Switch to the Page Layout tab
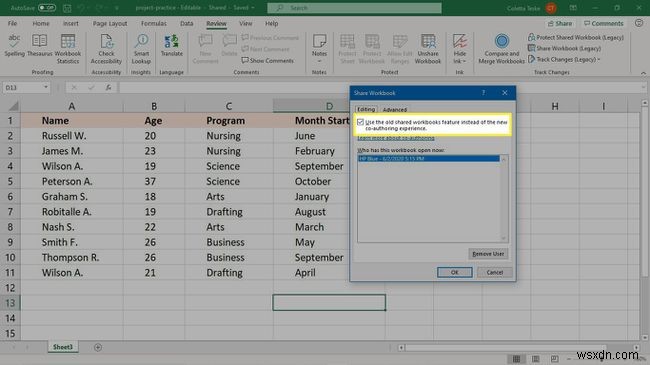Screen dimensions: 650x365 (110, 24)
